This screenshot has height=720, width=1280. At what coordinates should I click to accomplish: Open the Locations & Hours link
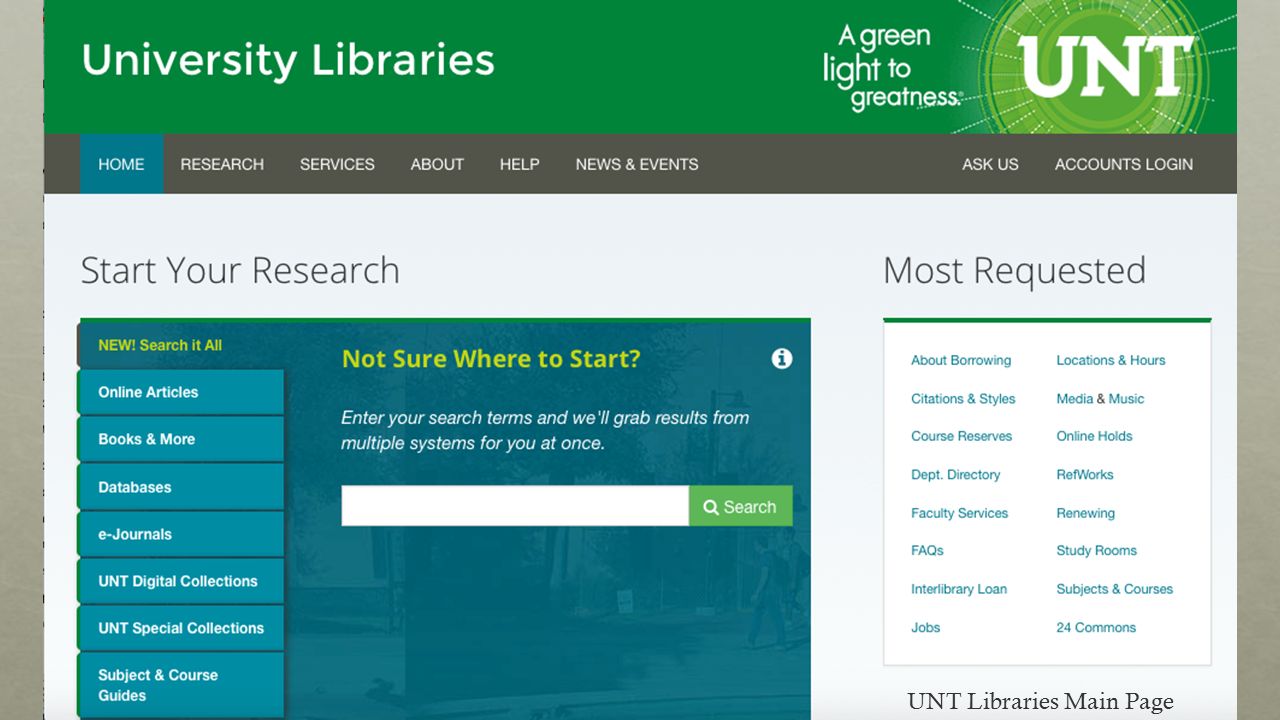pyautogui.click(x=1111, y=360)
